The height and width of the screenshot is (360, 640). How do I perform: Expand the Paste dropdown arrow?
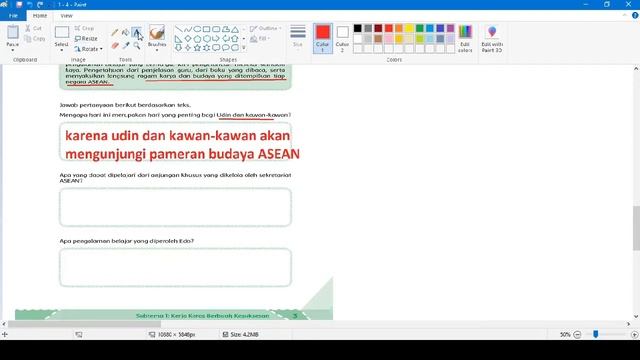click(13, 50)
